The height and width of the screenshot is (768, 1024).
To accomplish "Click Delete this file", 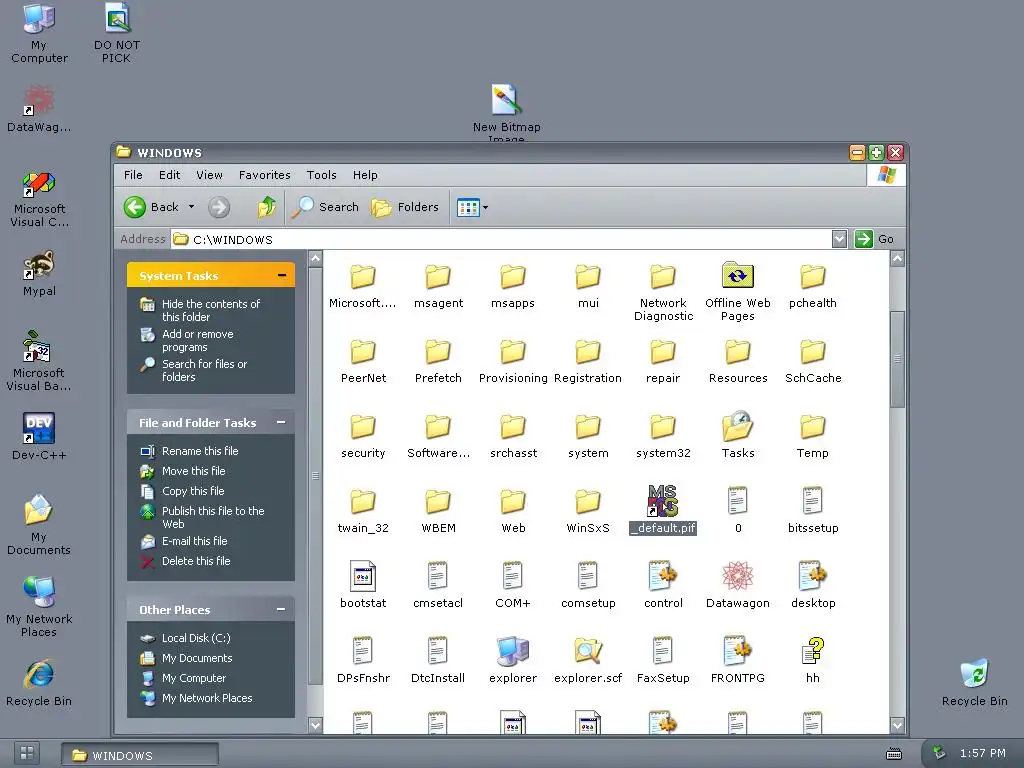I will 196,561.
